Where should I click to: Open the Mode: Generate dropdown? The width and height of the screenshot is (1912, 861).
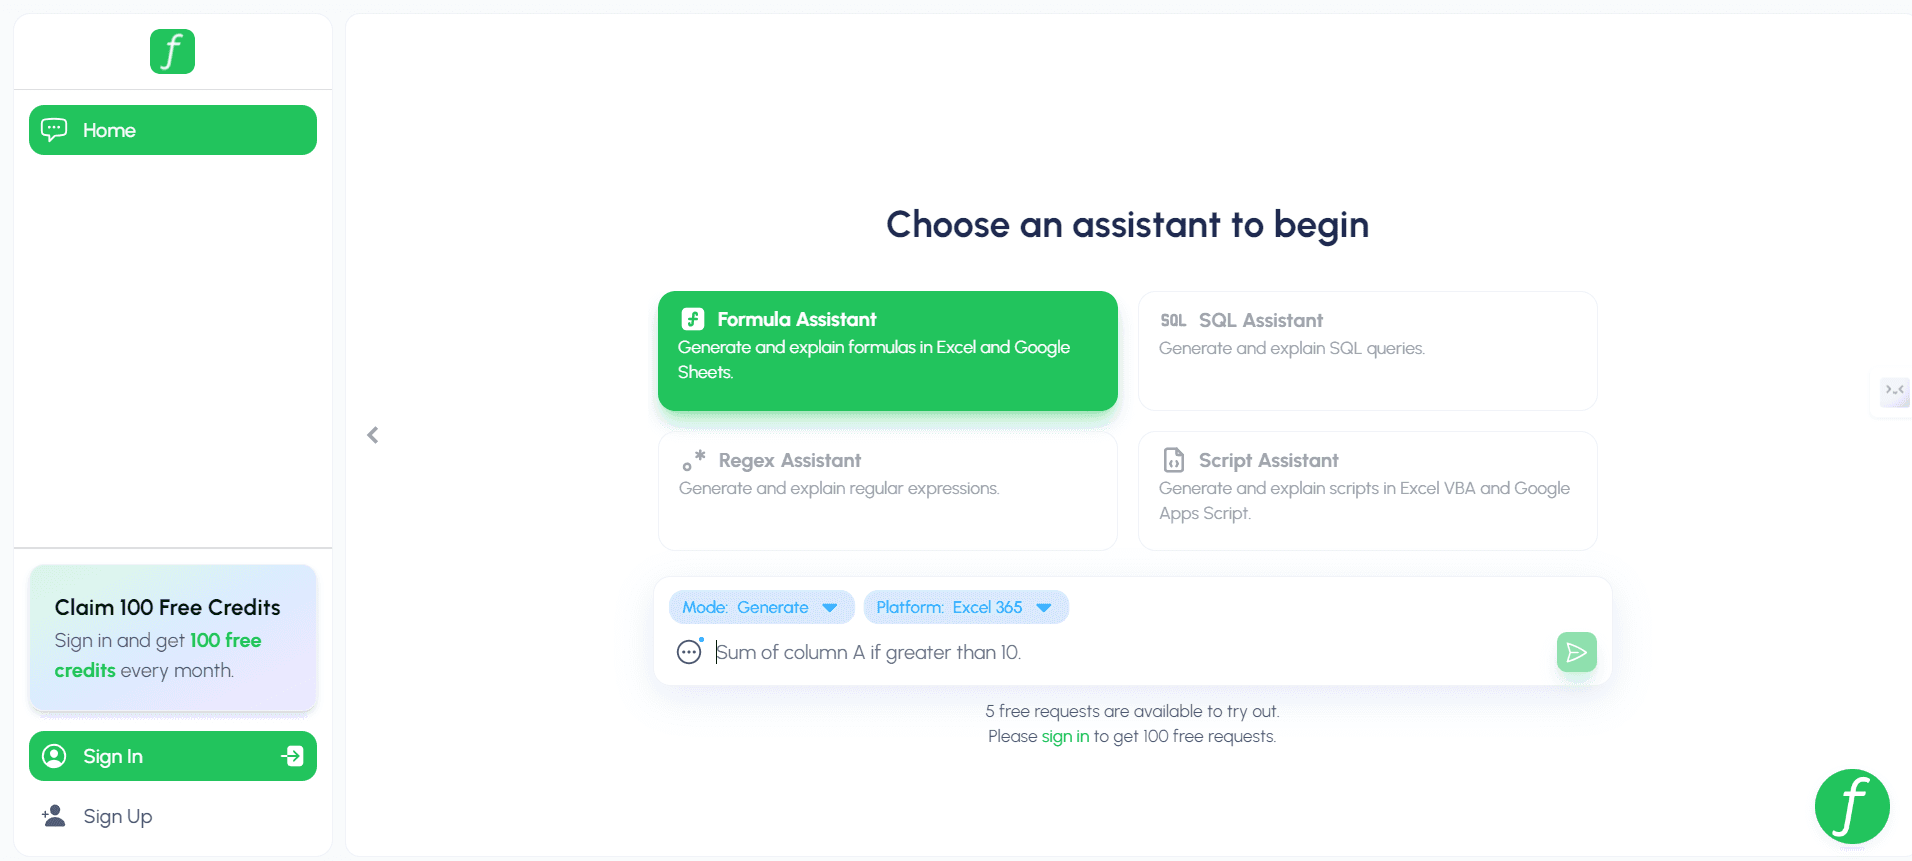(761, 607)
